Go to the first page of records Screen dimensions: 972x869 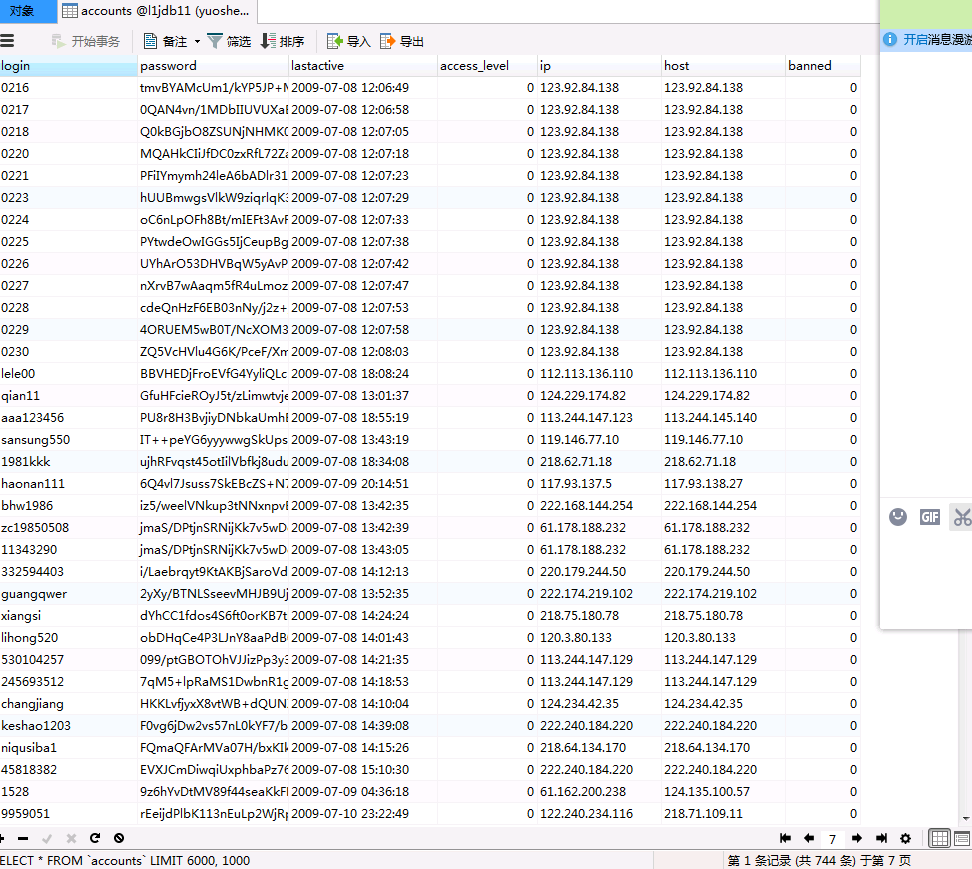pos(785,838)
